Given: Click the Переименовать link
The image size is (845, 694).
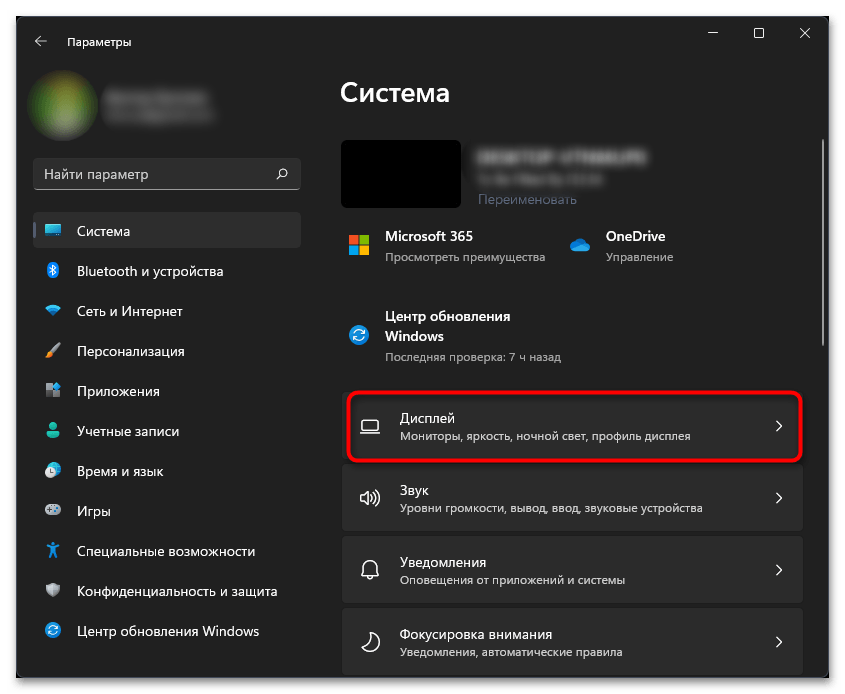Looking at the screenshot, I should point(527,199).
